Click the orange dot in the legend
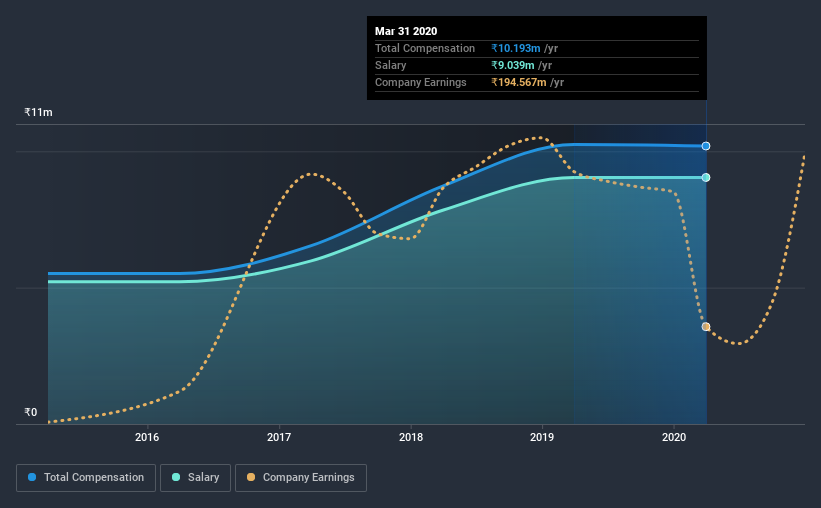Viewport: 821px width, 508px height. pos(251,477)
